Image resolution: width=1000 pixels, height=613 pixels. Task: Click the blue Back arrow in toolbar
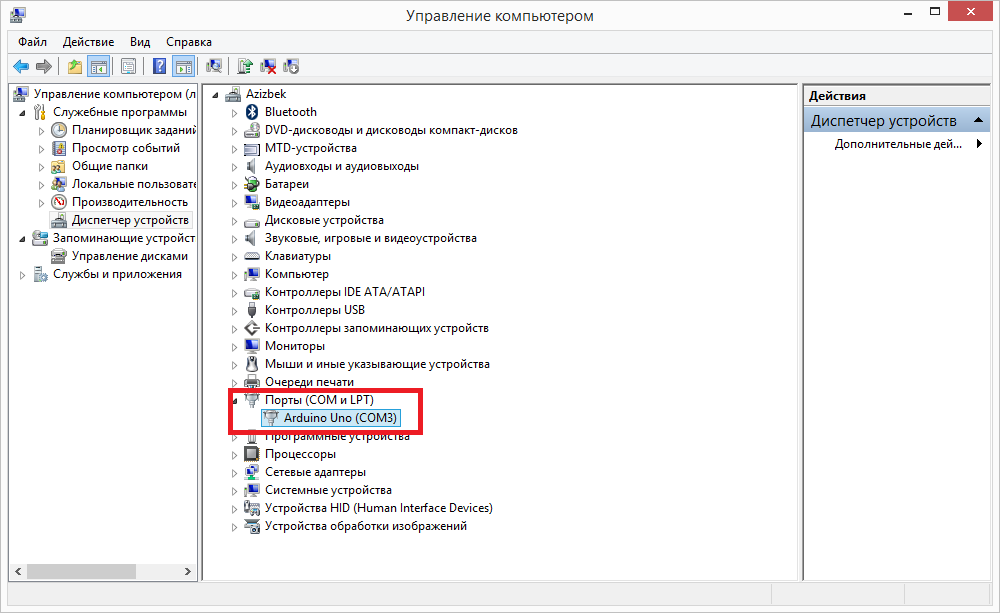[21, 66]
